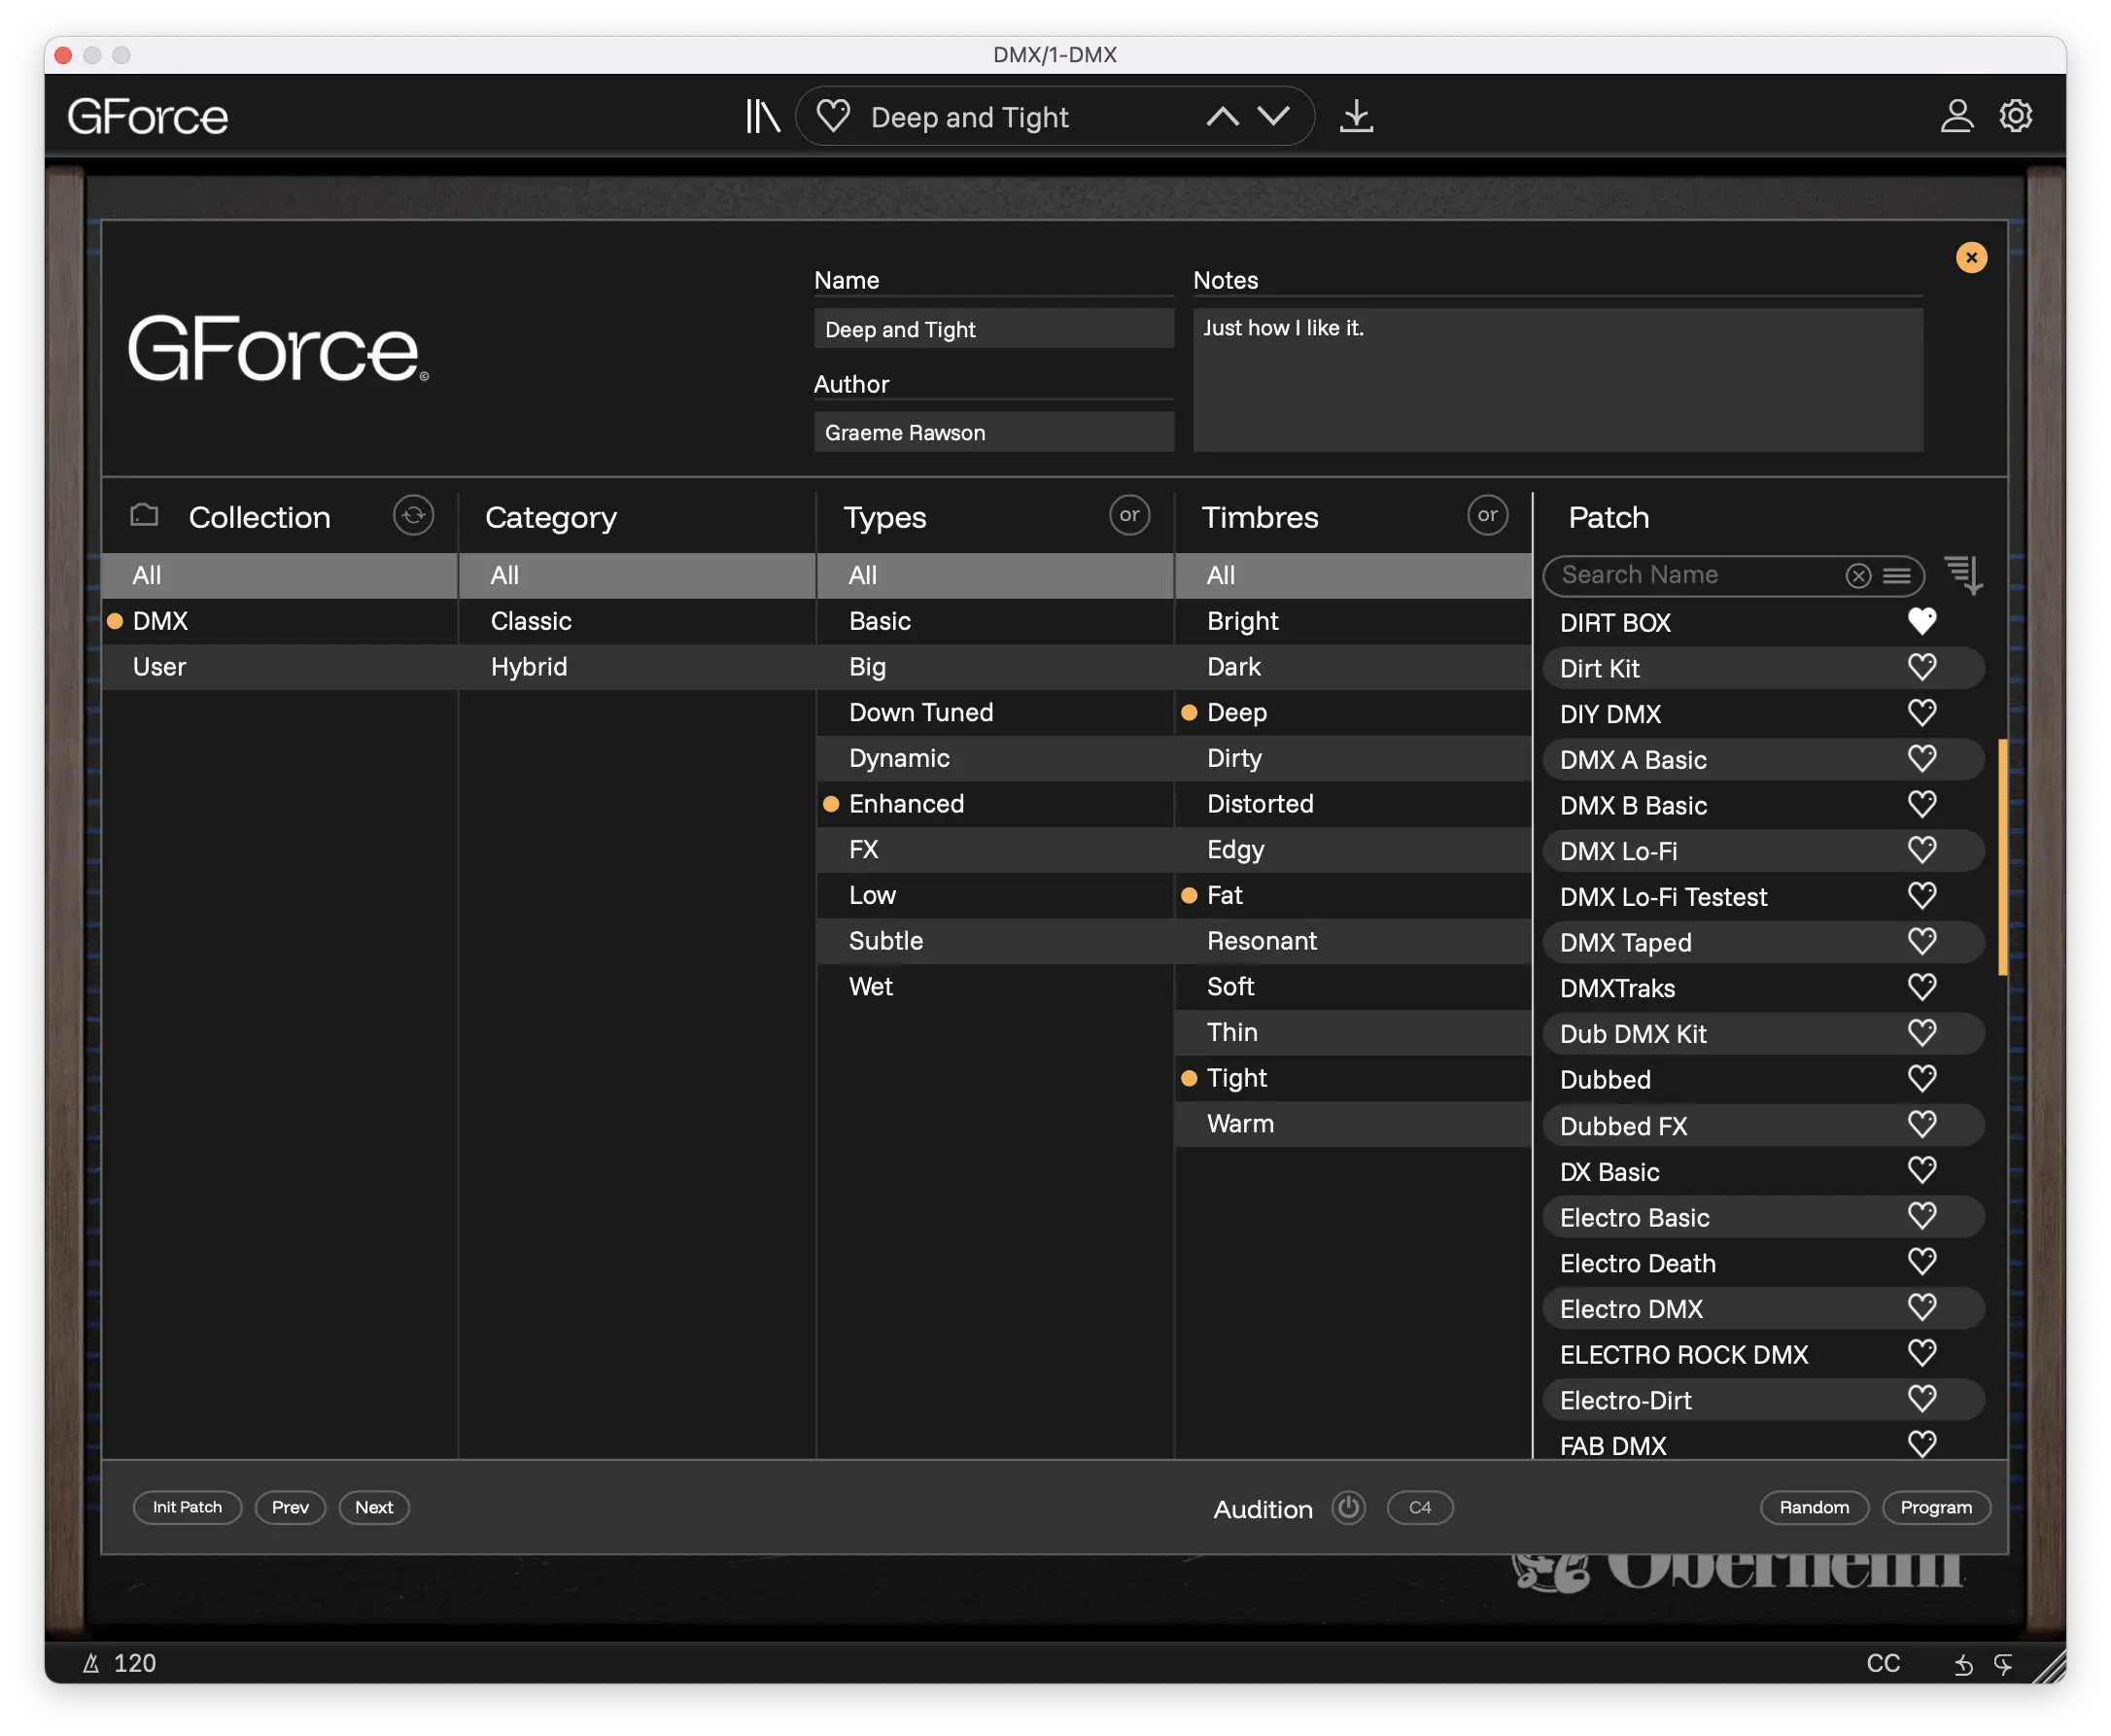
Task: Favorite the DMX Taped patch
Action: coord(1921,941)
